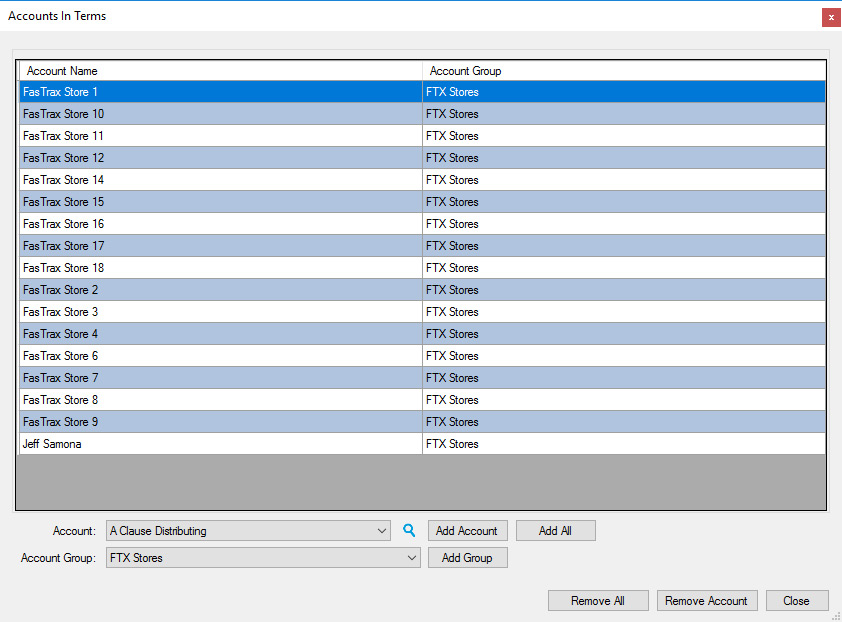Click the Remove Account button
Screen dimensions: 842x622
pos(707,601)
